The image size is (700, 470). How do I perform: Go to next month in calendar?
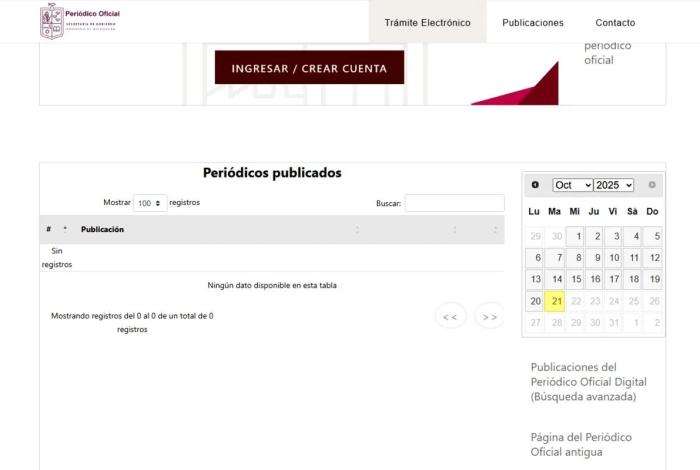pos(652,185)
